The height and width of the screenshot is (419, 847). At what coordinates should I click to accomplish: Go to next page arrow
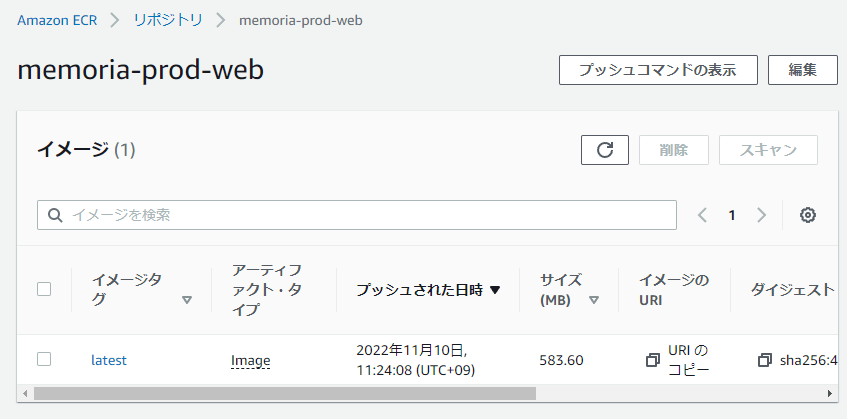[x=762, y=215]
